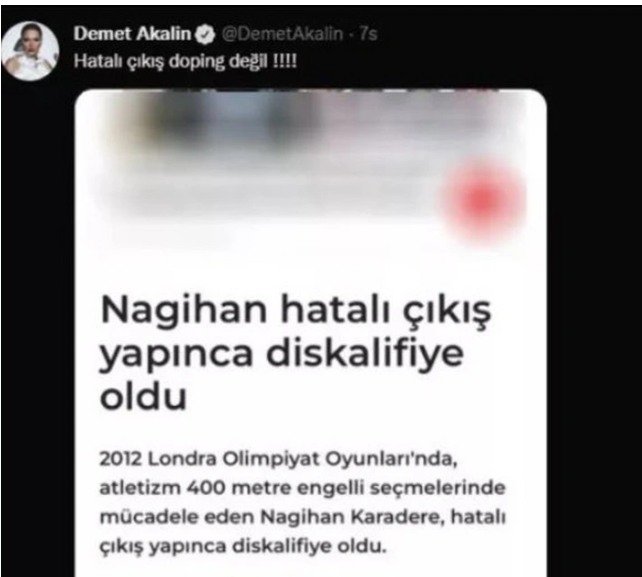Screen dimensions: 642x577
Task: Click the exclamation marks ending the tweet
Action: [x=285, y=61]
